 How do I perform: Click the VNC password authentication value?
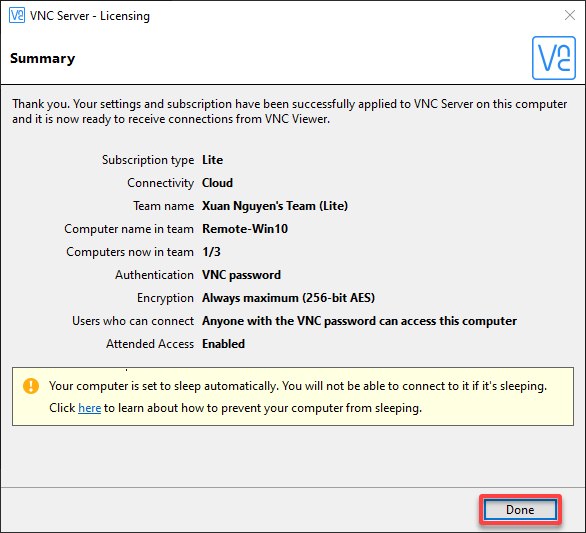pos(241,275)
